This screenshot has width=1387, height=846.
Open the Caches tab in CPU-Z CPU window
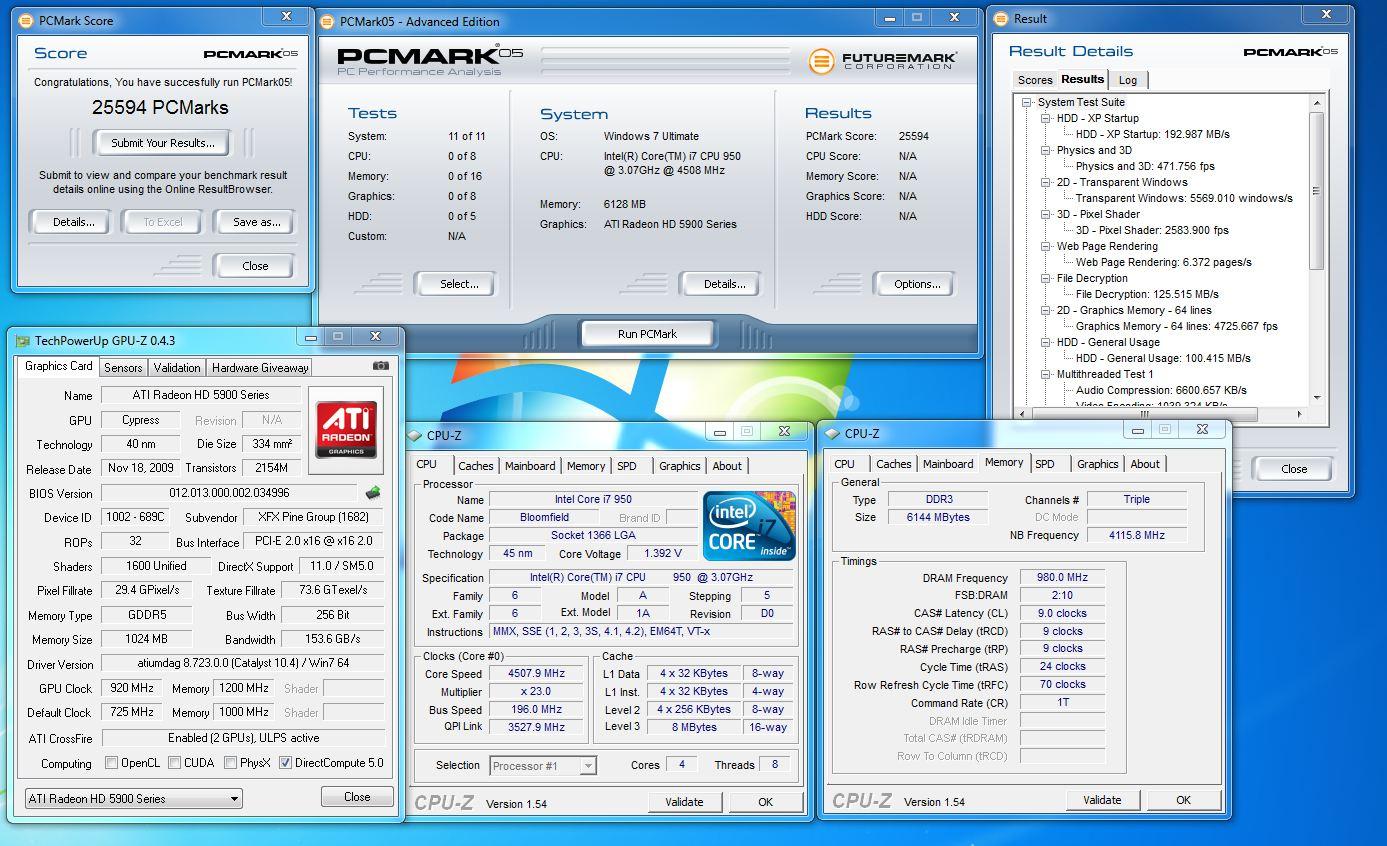point(475,466)
